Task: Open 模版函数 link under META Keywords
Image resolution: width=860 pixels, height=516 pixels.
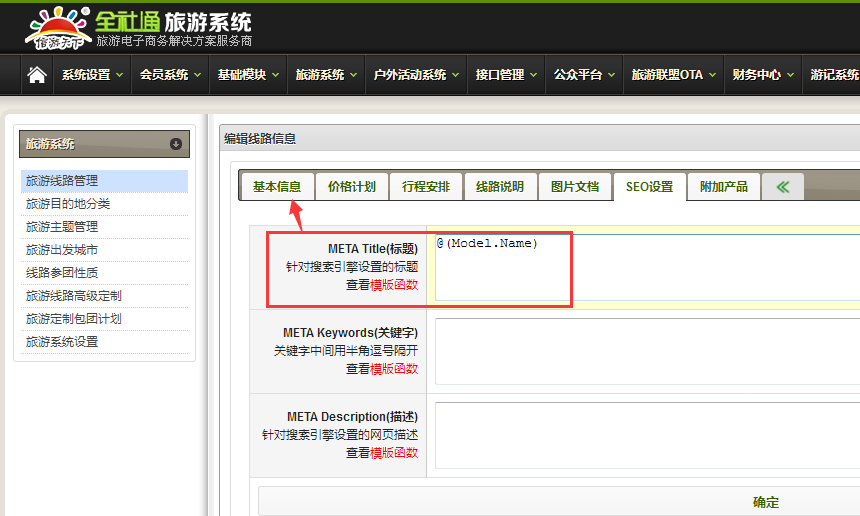Action: (394, 369)
